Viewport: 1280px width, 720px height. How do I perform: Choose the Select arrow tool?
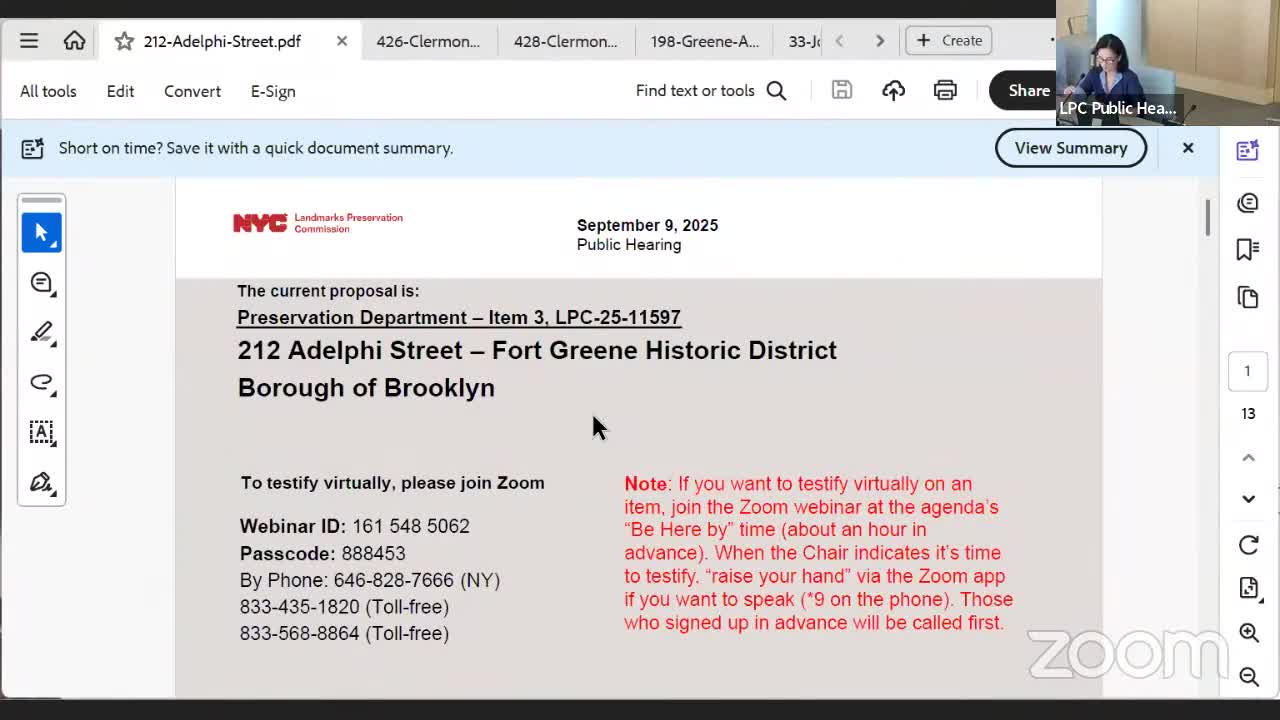(42, 232)
